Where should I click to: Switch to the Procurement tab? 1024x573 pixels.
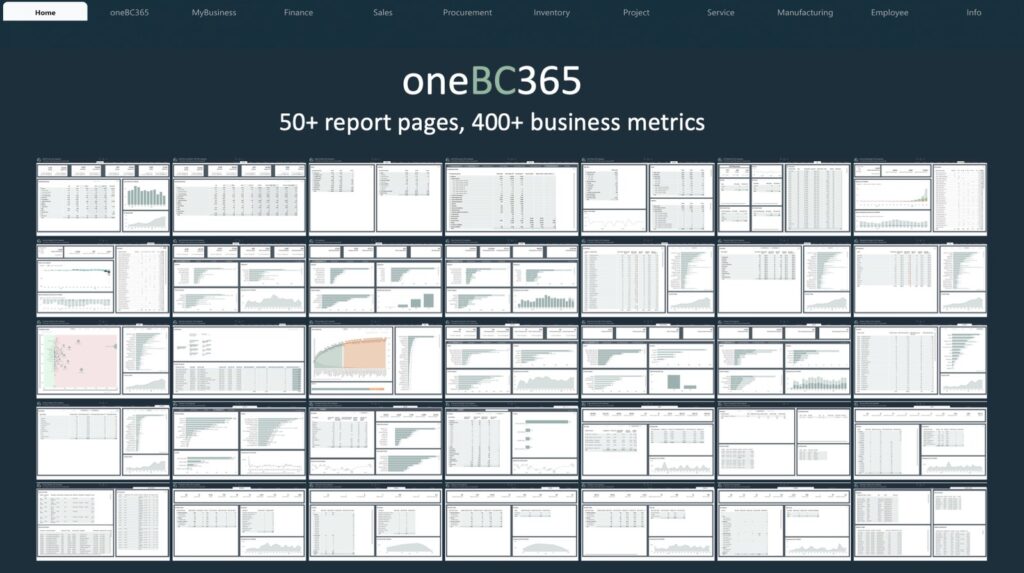tap(467, 12)
